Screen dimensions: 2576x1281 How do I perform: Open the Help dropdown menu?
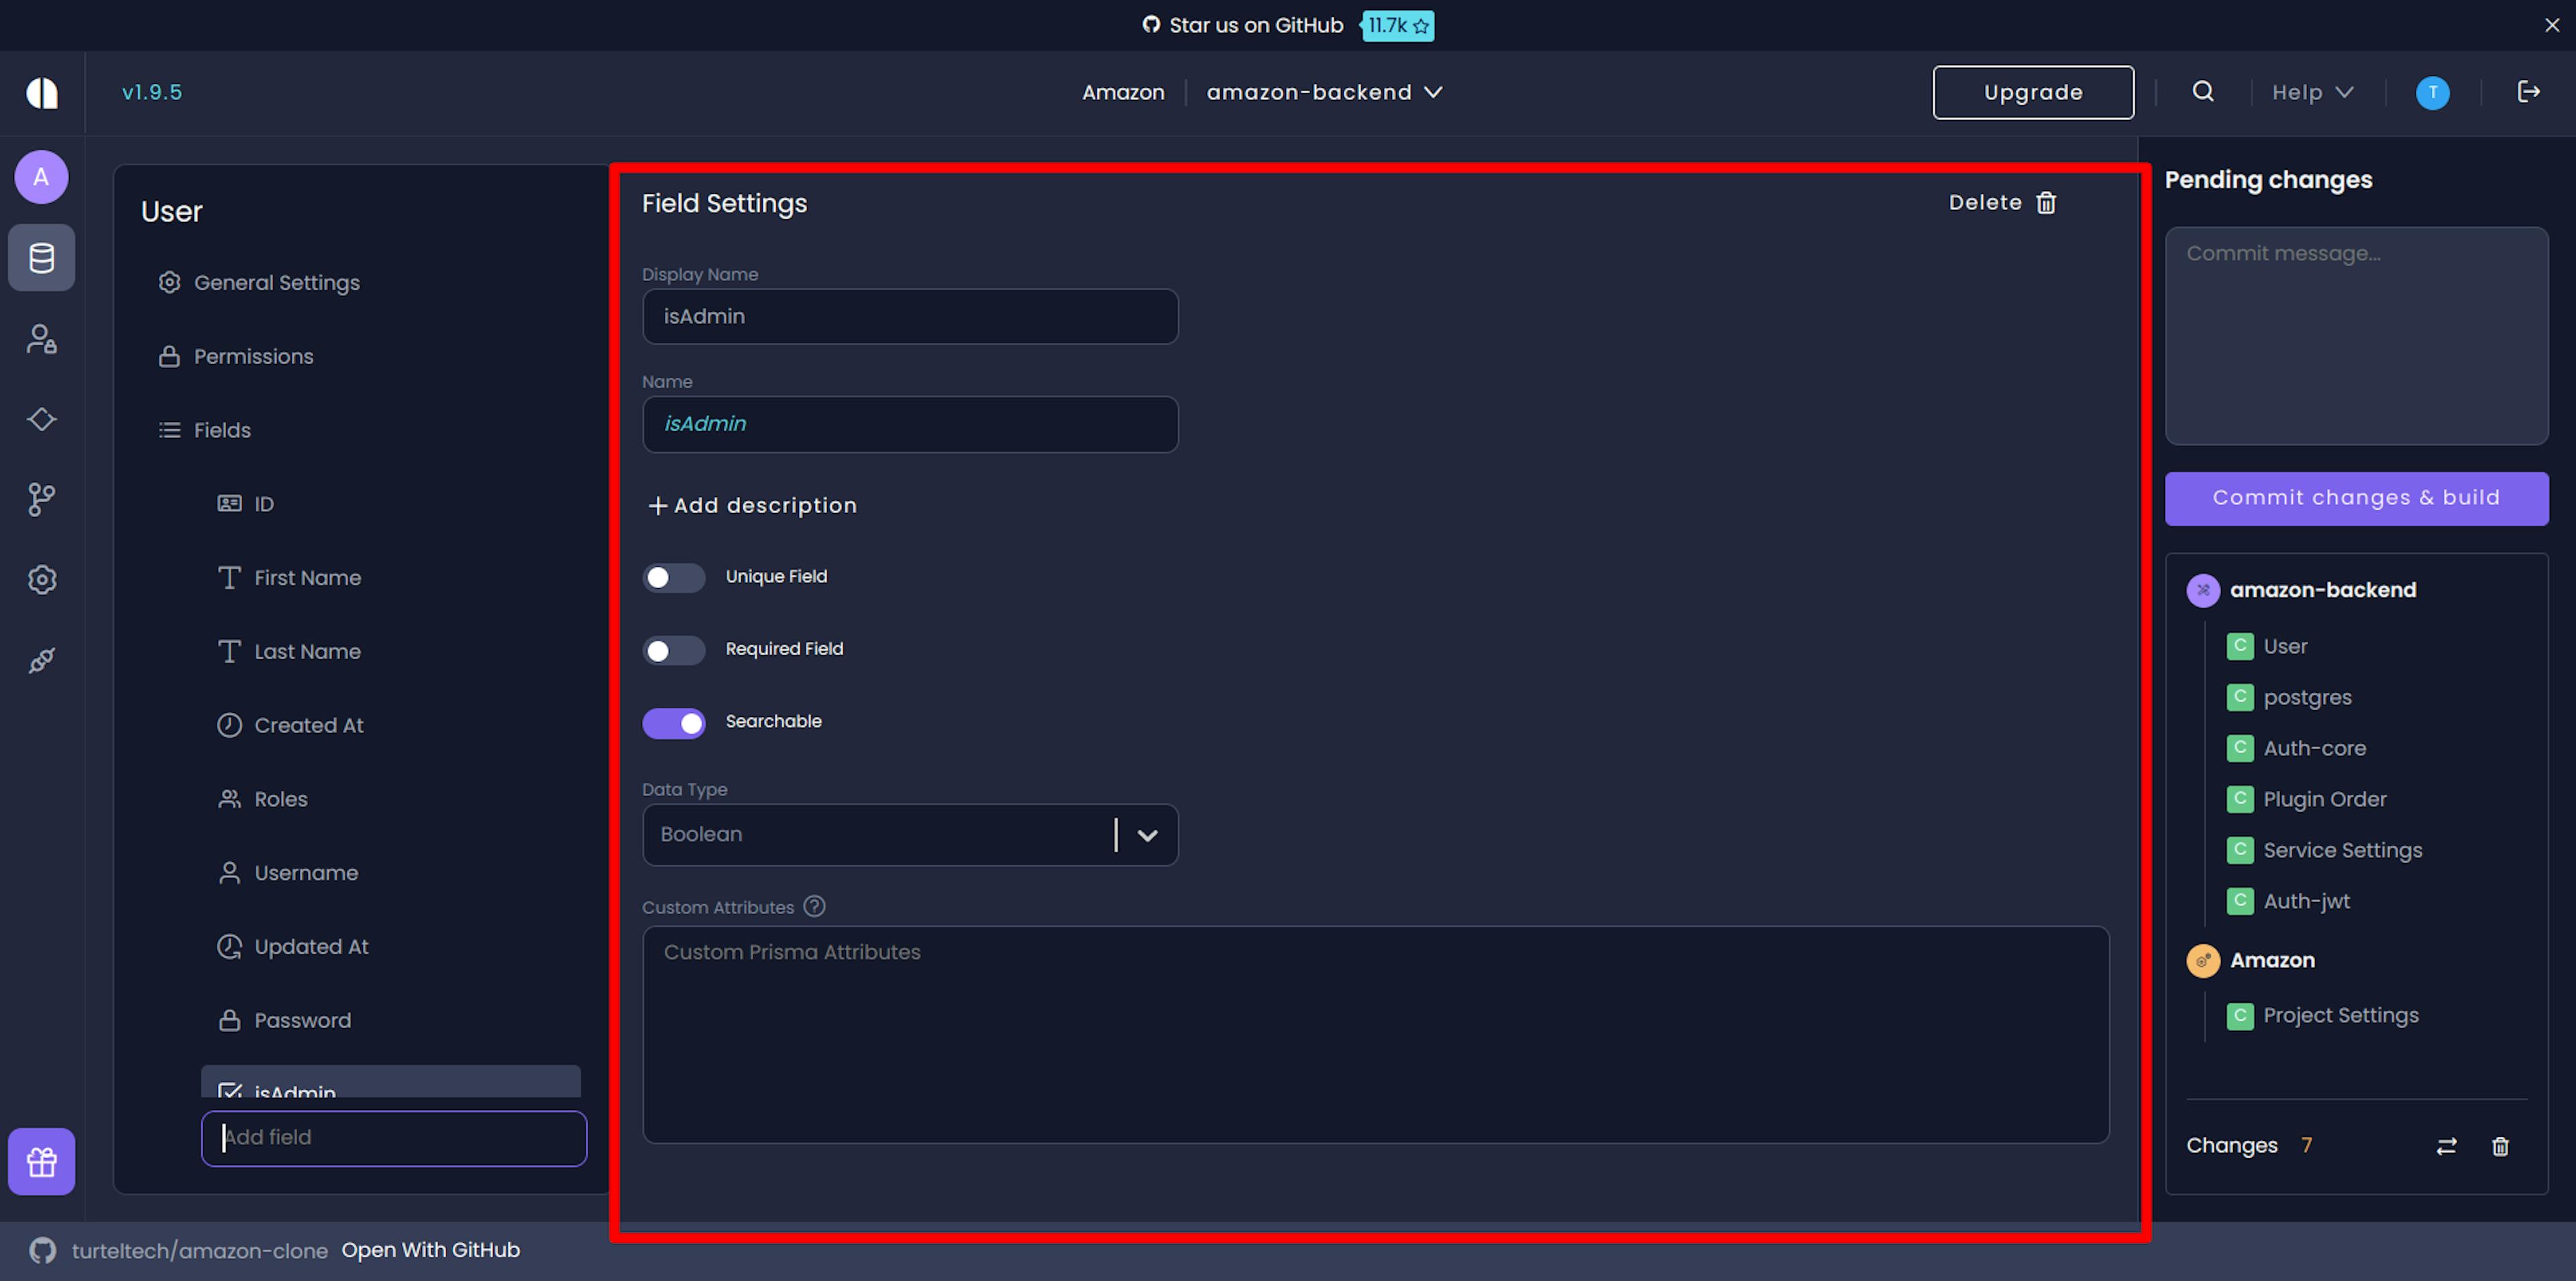2311,92
